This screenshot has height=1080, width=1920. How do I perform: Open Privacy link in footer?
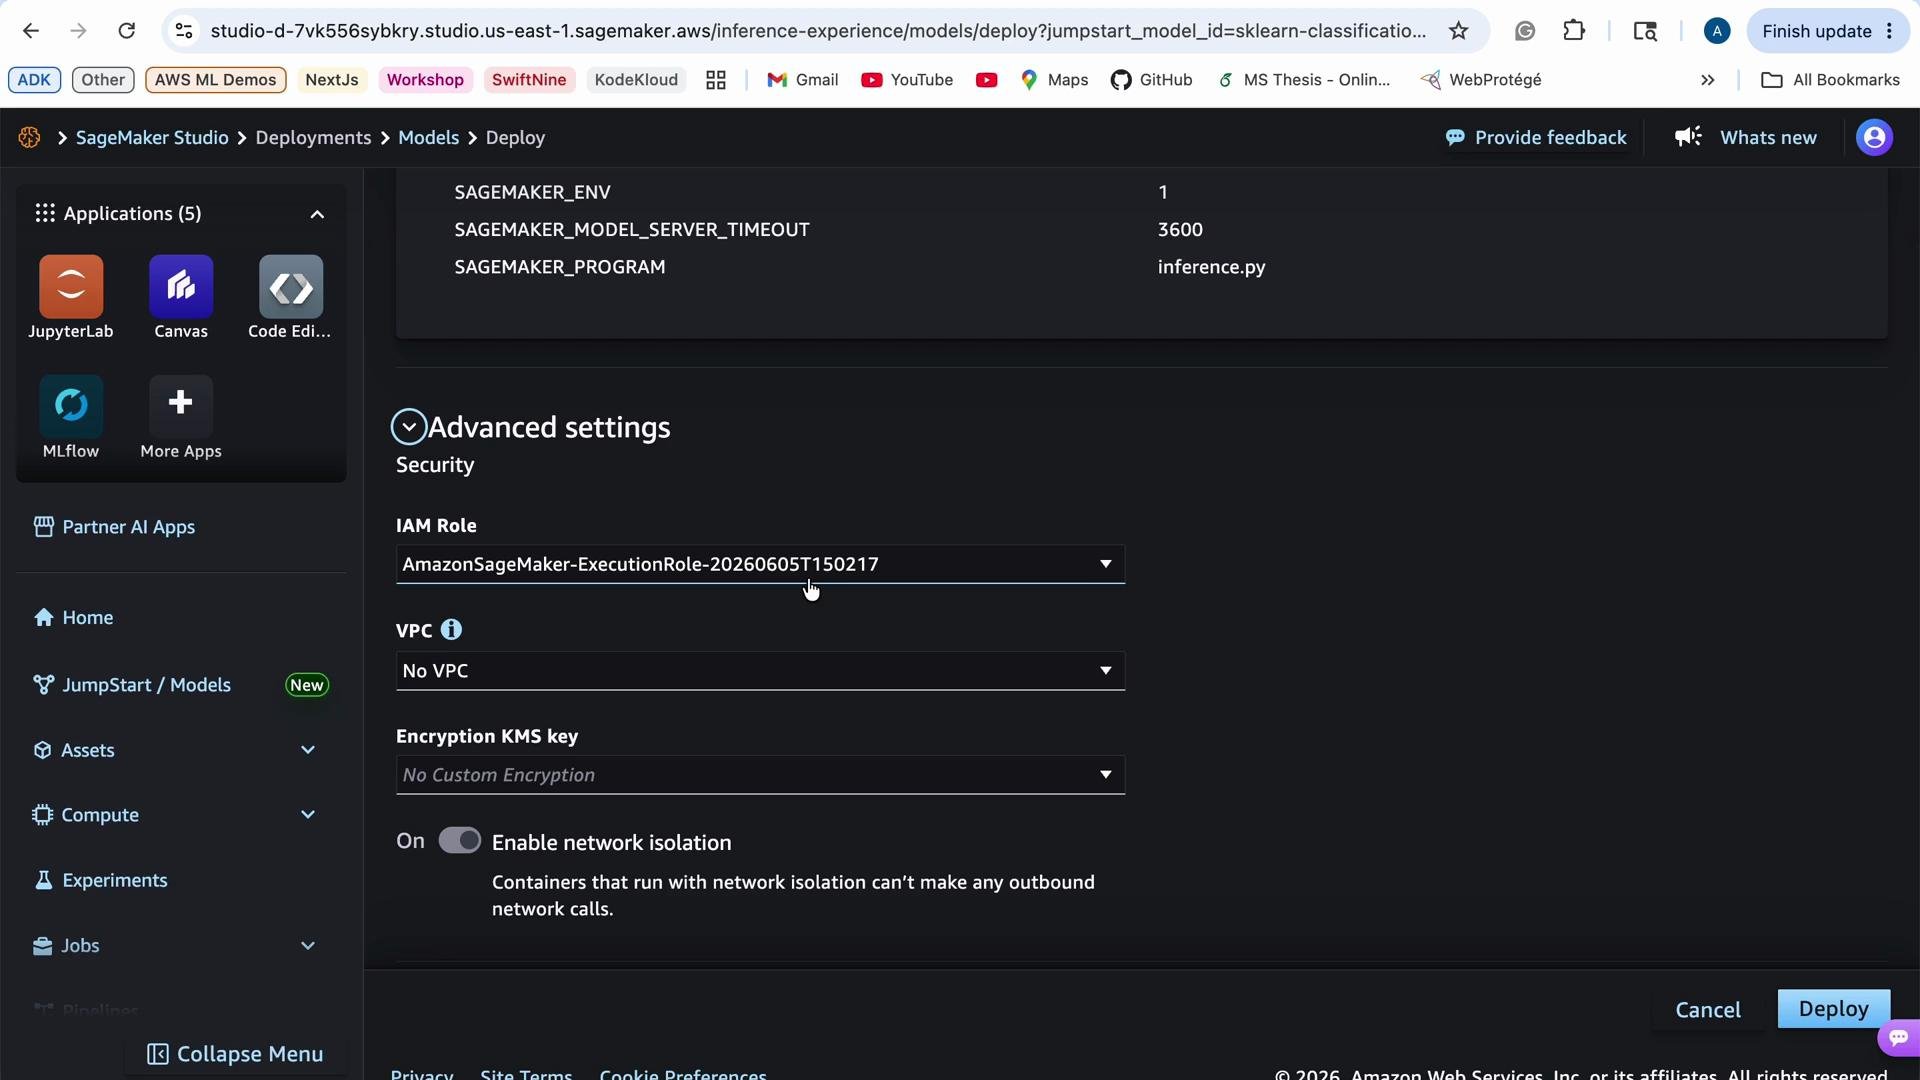click(x=421, y=1074)
